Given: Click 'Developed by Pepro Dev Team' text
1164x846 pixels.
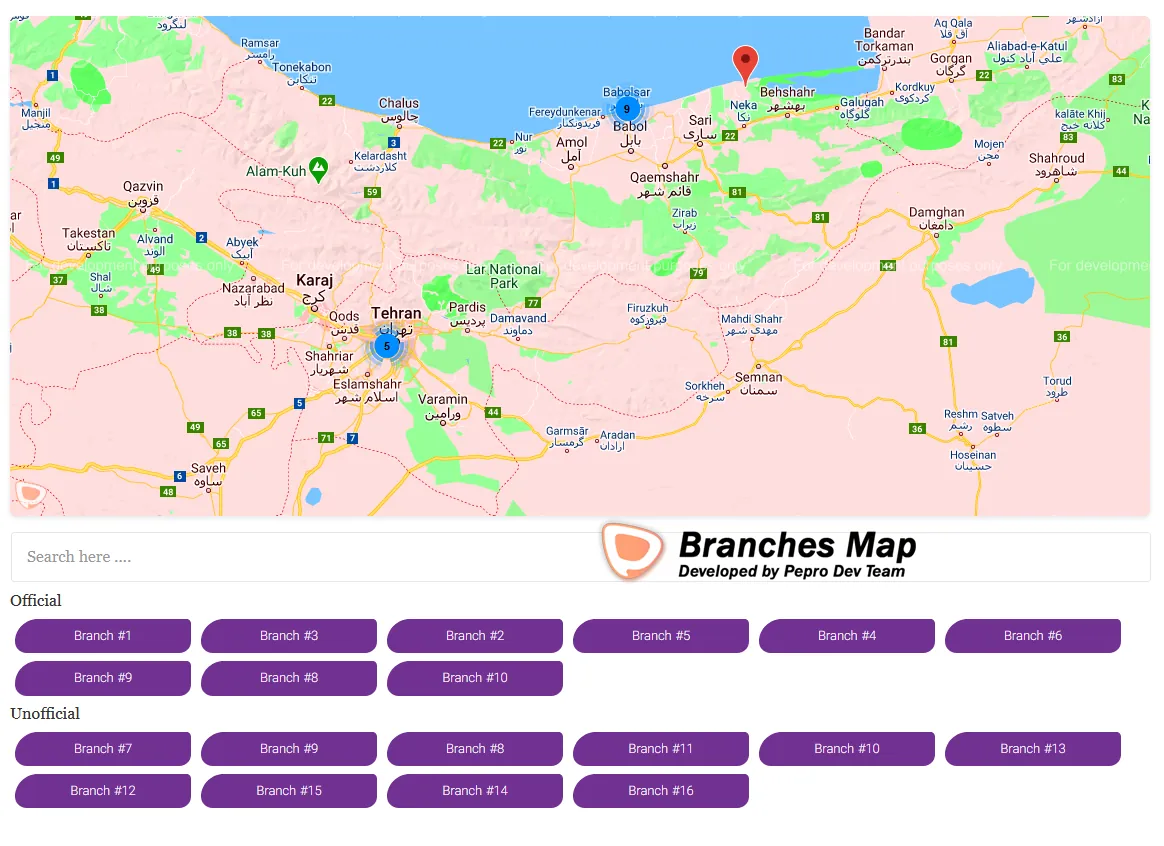Looking at the screenshot, I should pos(791,571).
